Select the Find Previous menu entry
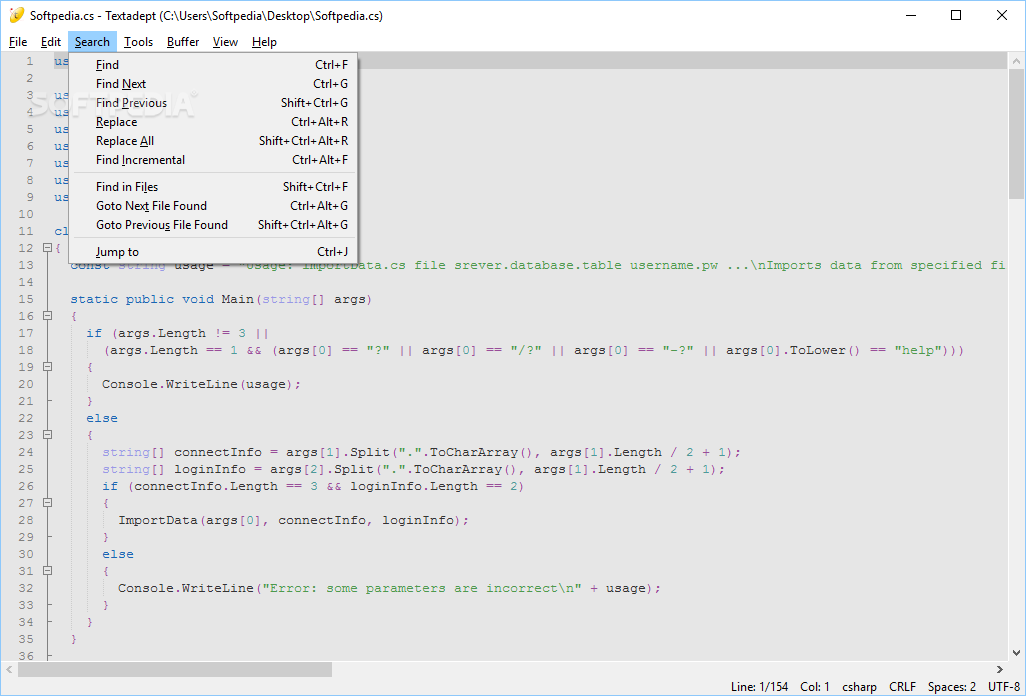The width and height of the screenshot is (1026, 696). pyautogui.click(x=213, y=103)
